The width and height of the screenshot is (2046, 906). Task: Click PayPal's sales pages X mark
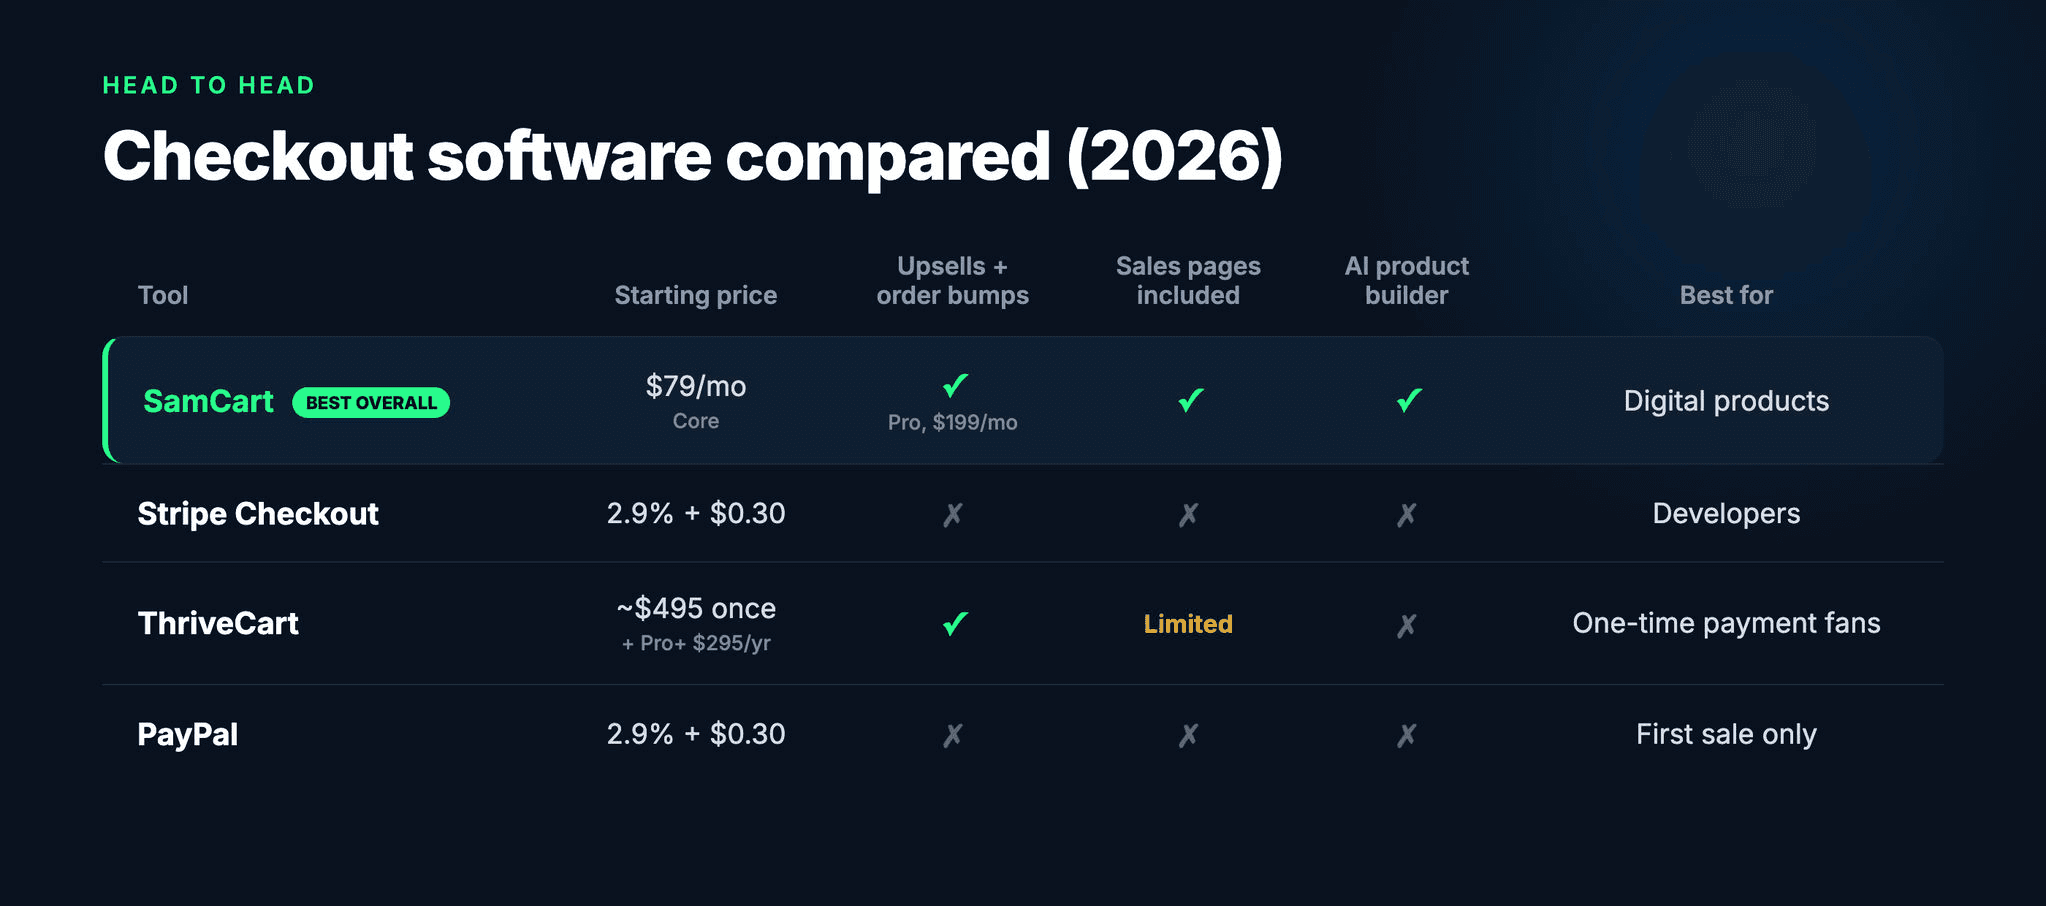pyautogui.click(x=1188, y=736)
